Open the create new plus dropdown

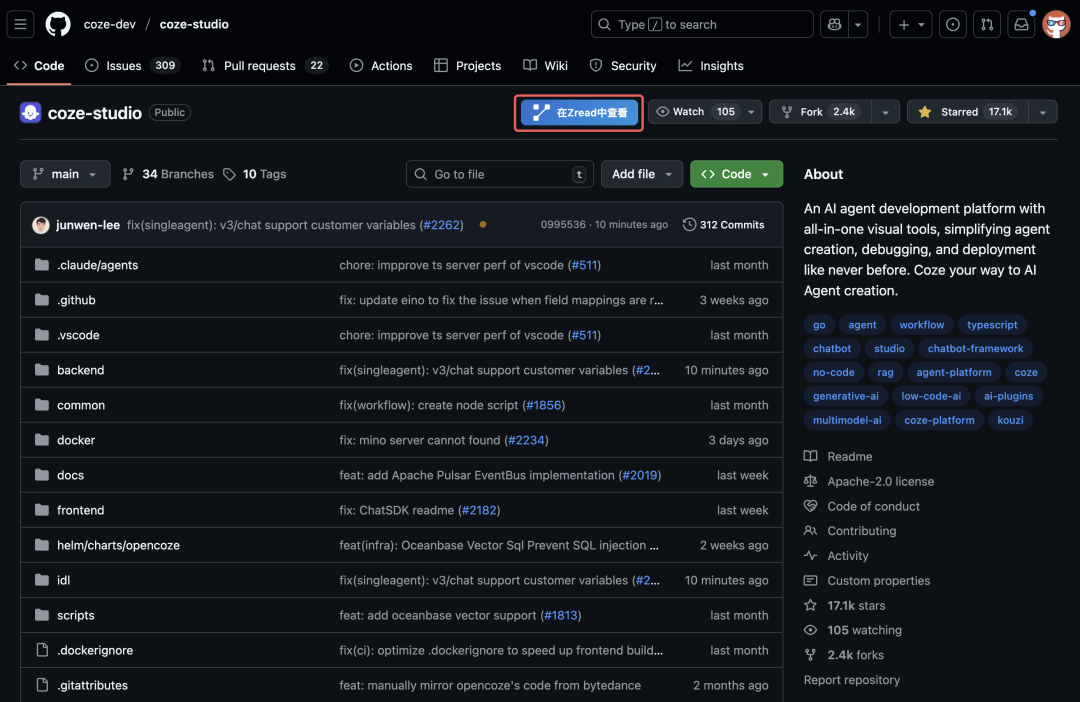911,24
